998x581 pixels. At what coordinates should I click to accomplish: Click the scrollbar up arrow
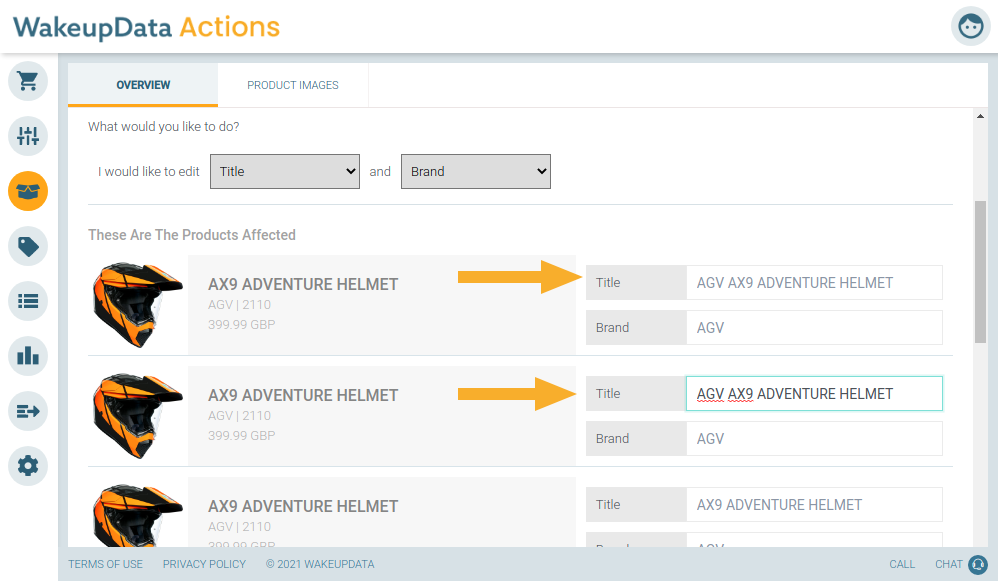click(x=980, y=116)
